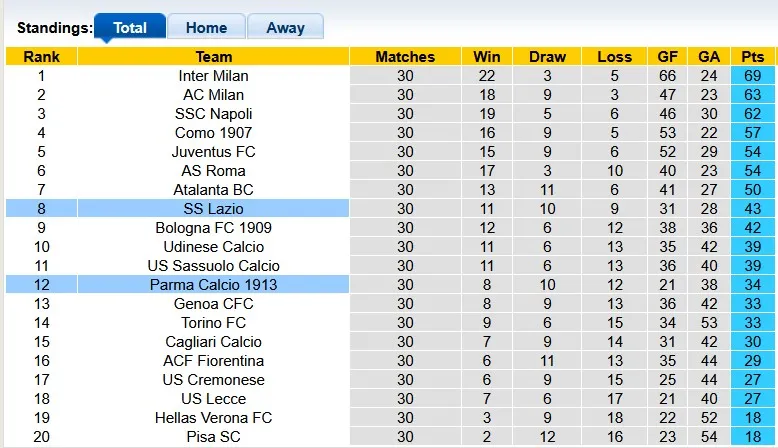778x448 pixels.
Task: Open the Inter Milan team link
Action: (213, 76)
